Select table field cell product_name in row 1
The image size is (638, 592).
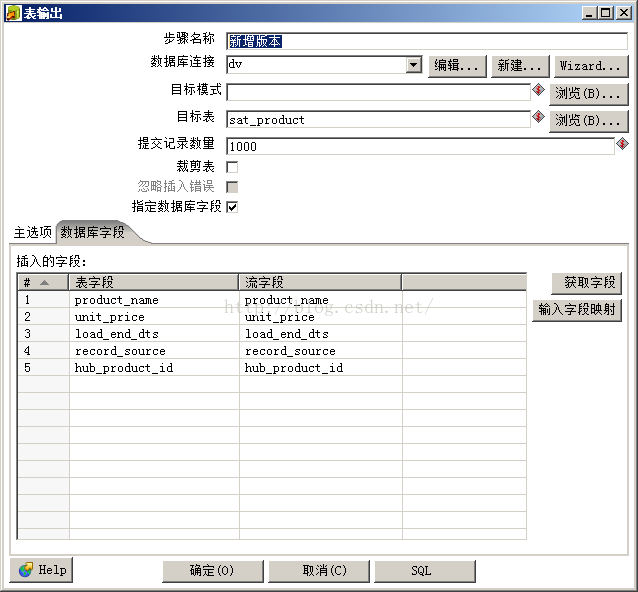click(x=154, y=300)
